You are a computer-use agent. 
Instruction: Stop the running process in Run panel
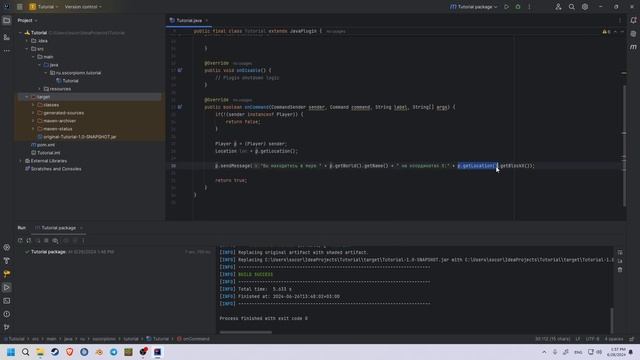click(46, 241)
